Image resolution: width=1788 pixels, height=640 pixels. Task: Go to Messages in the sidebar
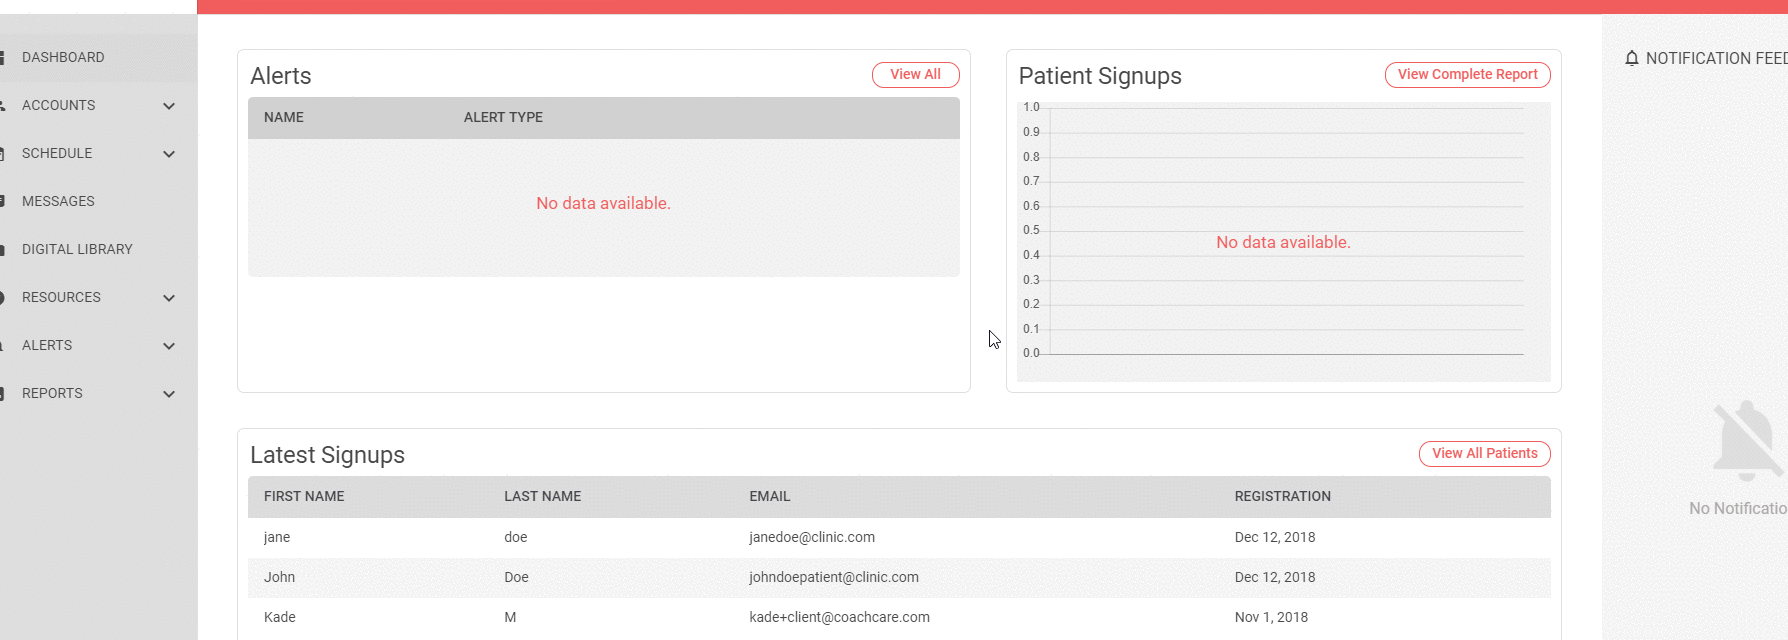[58, 202]
